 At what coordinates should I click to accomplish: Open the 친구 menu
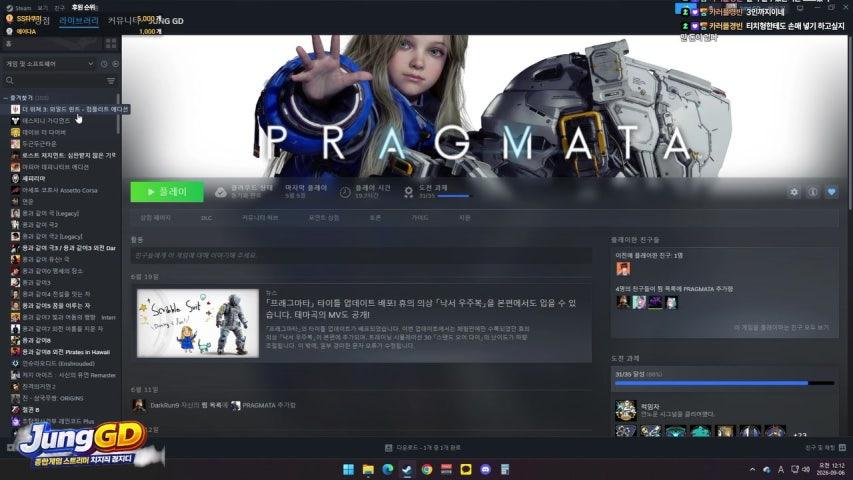(x=59, y=8)
